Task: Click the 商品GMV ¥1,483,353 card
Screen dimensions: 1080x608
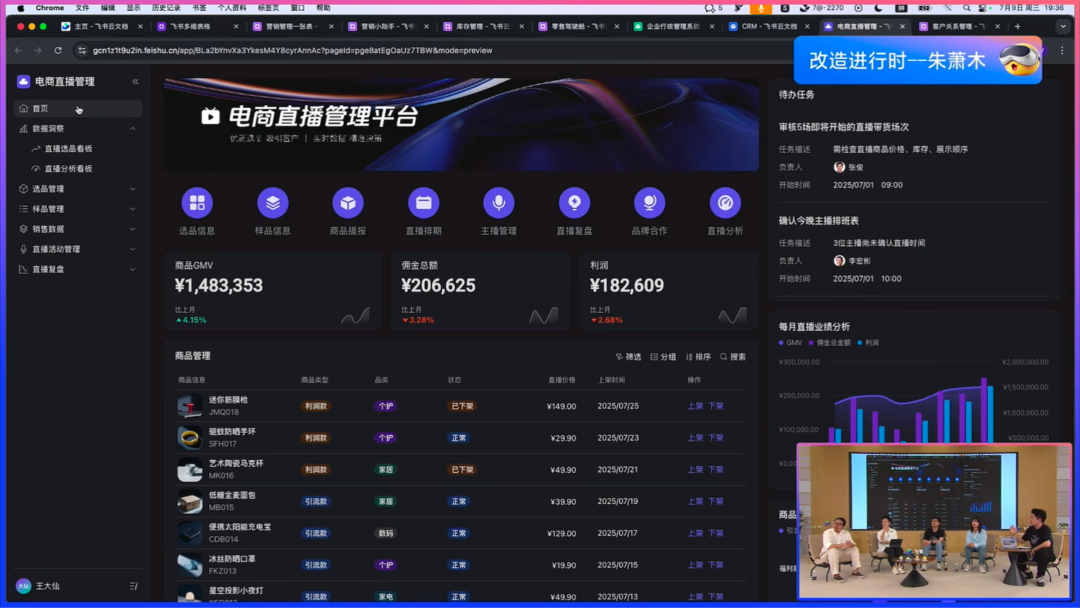Action: tap(273, 292)
